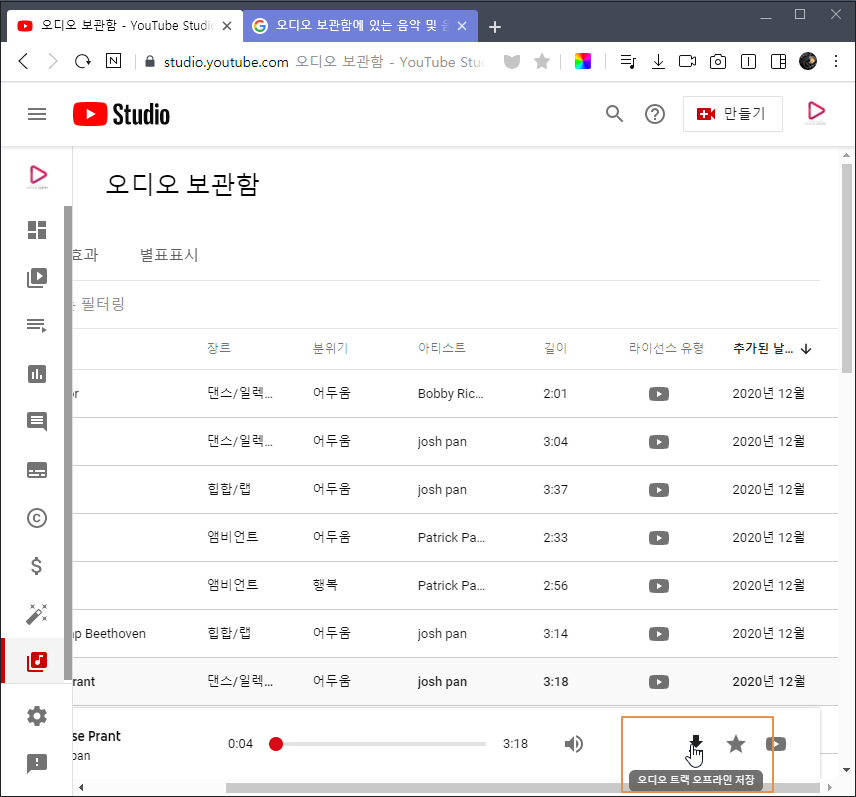Click the Beethoven track title

pos(109,634)
